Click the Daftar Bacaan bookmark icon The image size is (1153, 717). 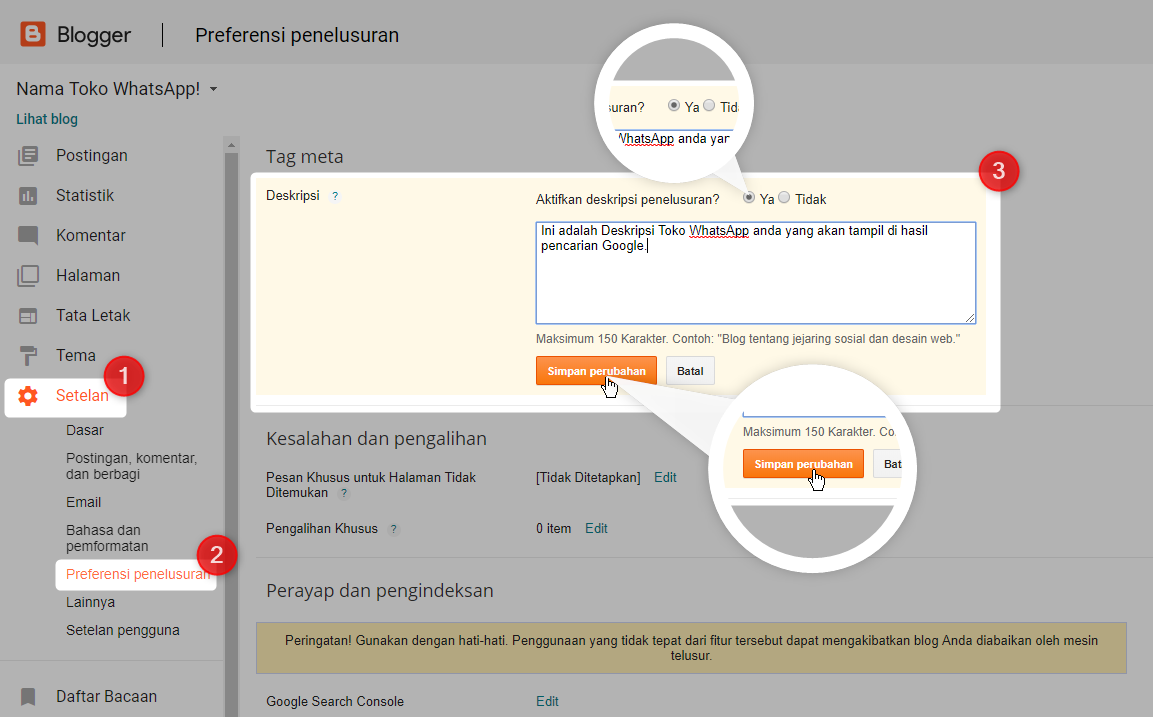pyautogui.click(x=28, y=696)
